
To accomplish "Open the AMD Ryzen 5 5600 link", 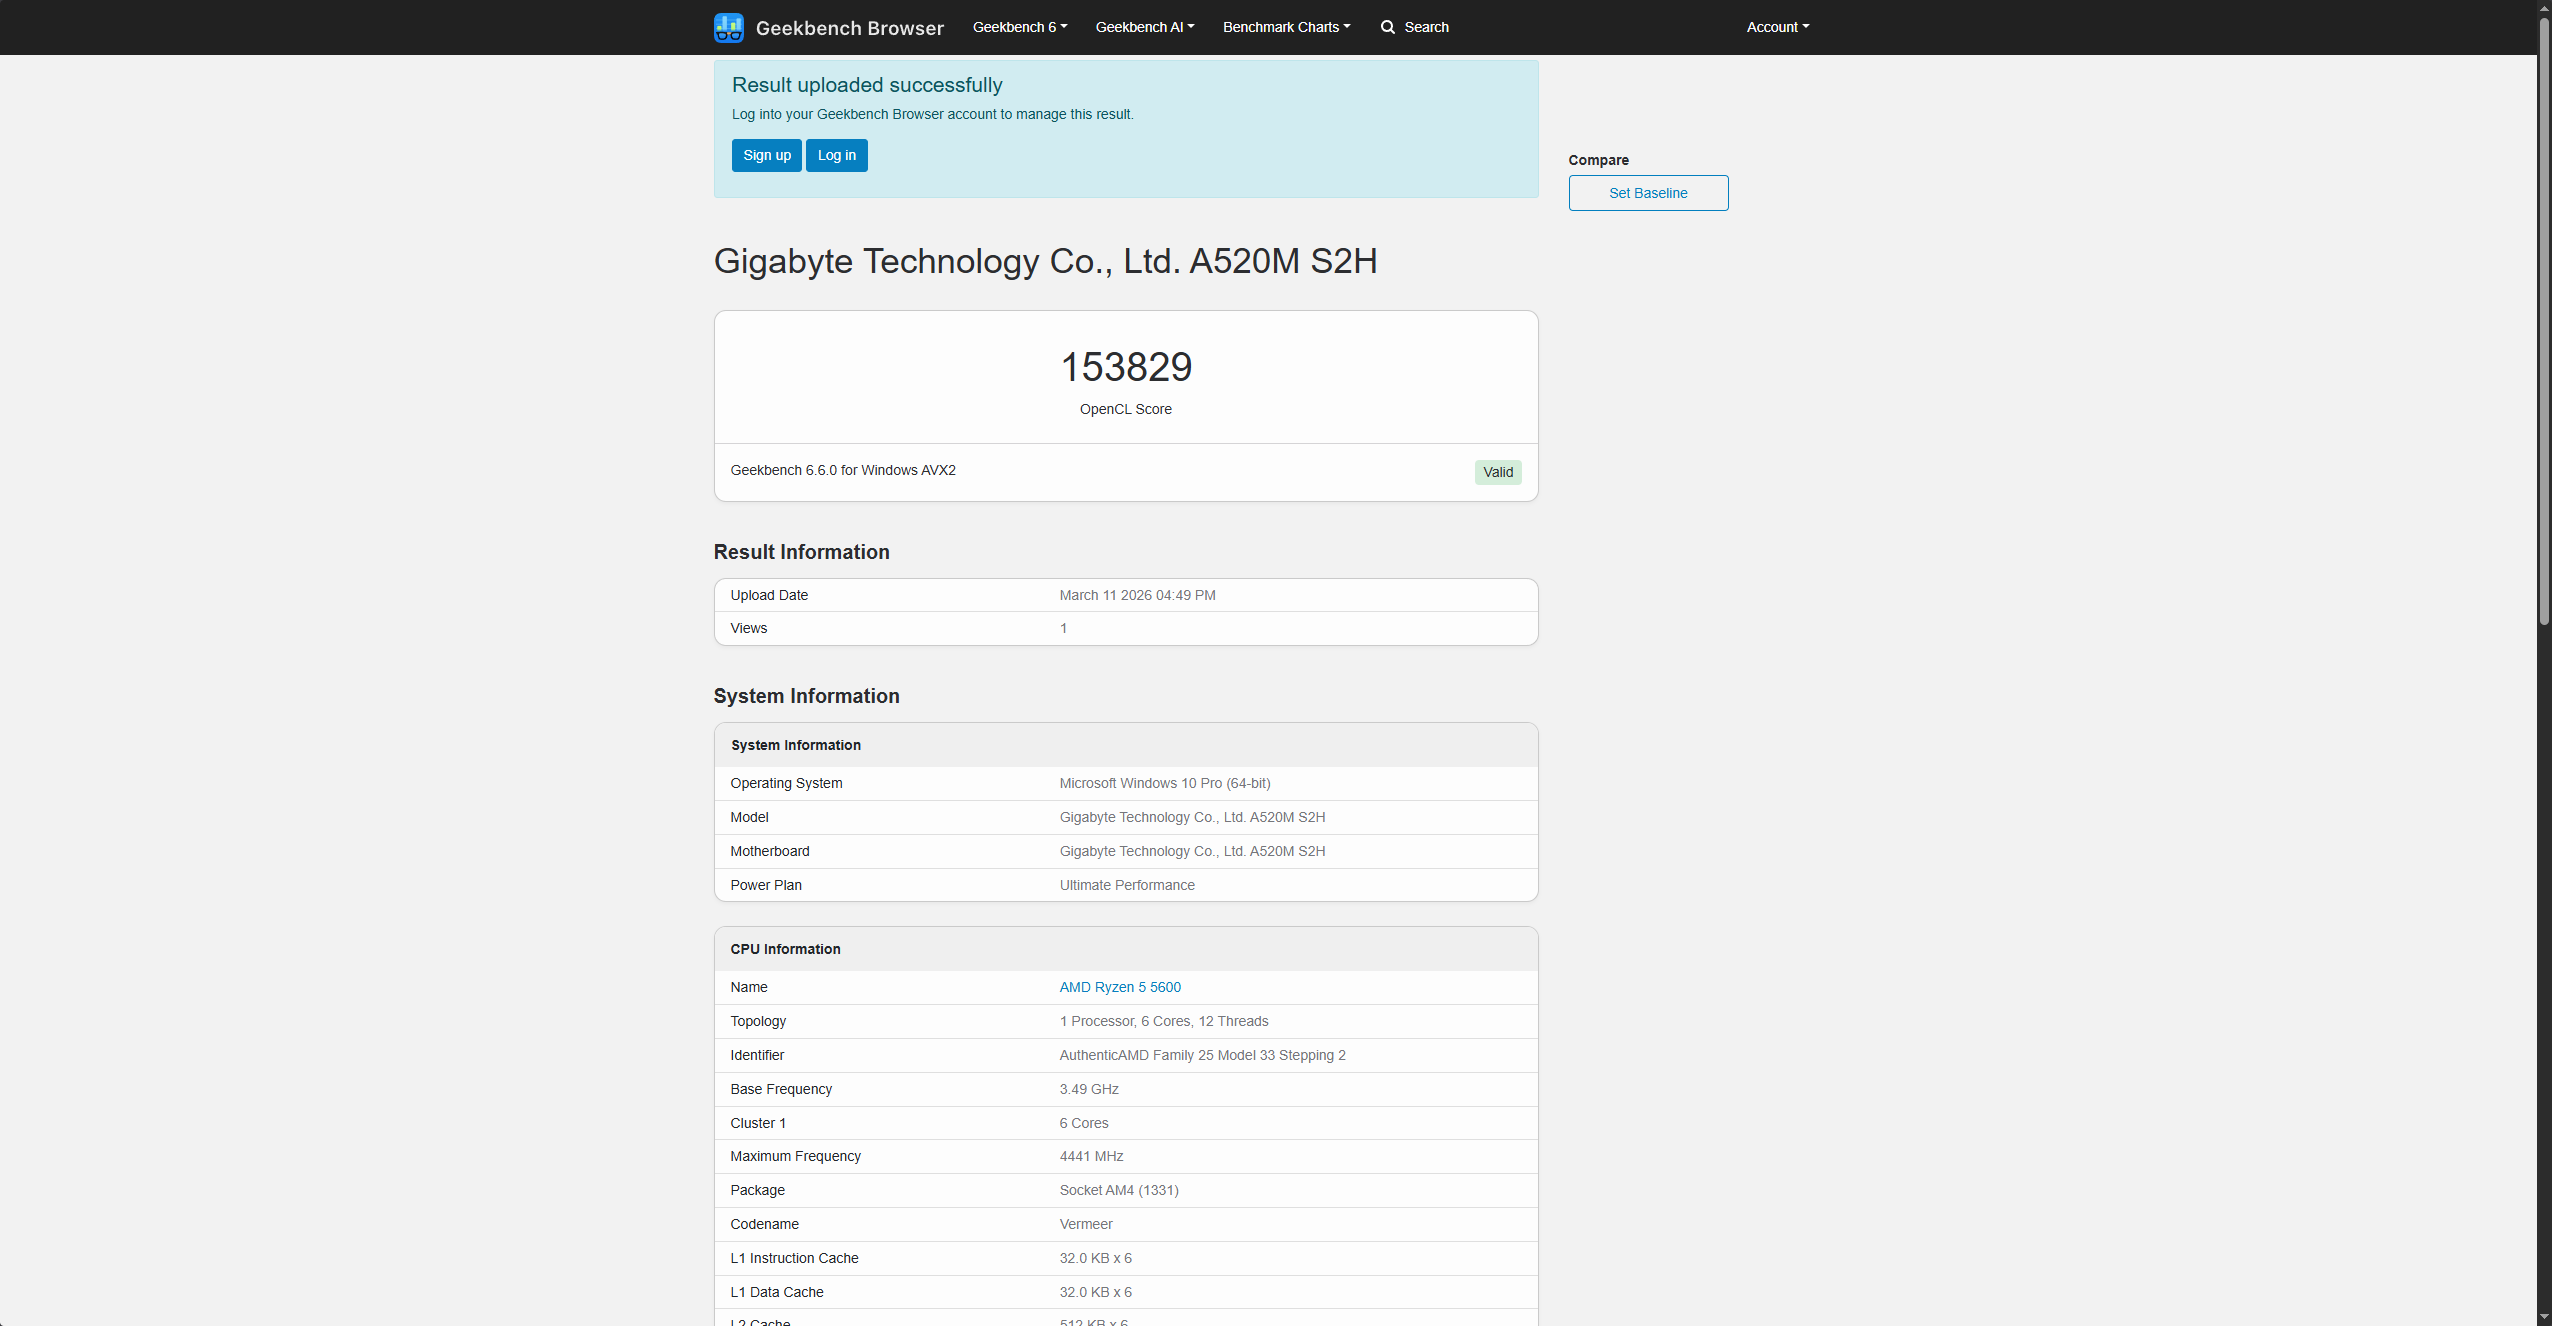I will pos(1119,987).
